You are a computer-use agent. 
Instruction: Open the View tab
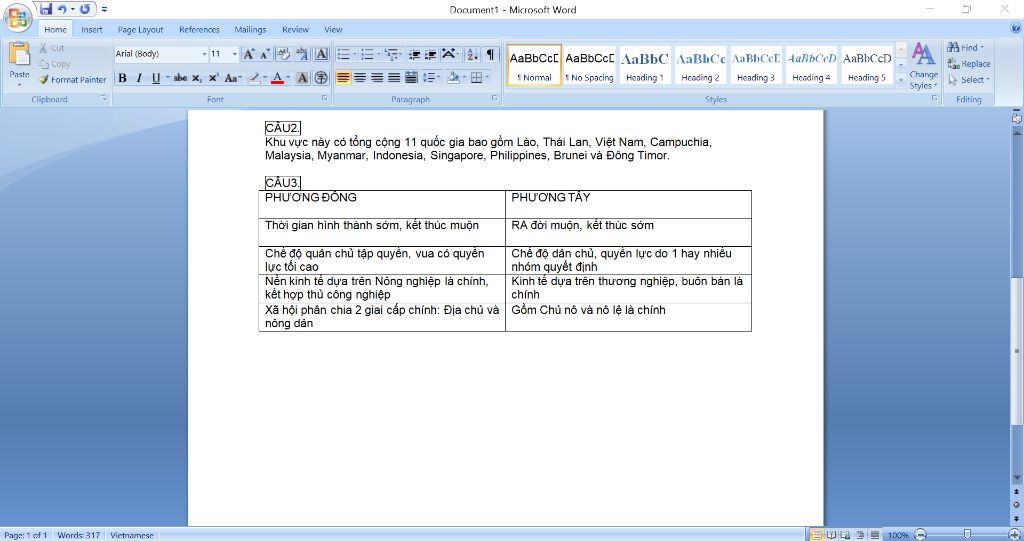(333, 29)
